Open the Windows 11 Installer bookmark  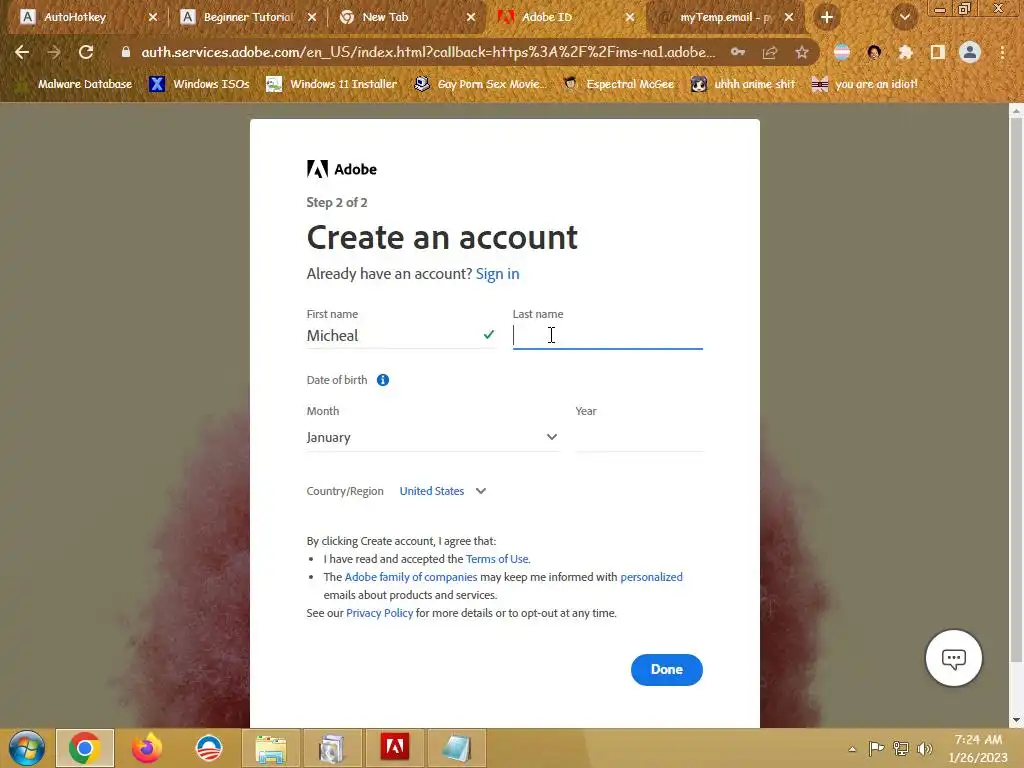(332, 84)
